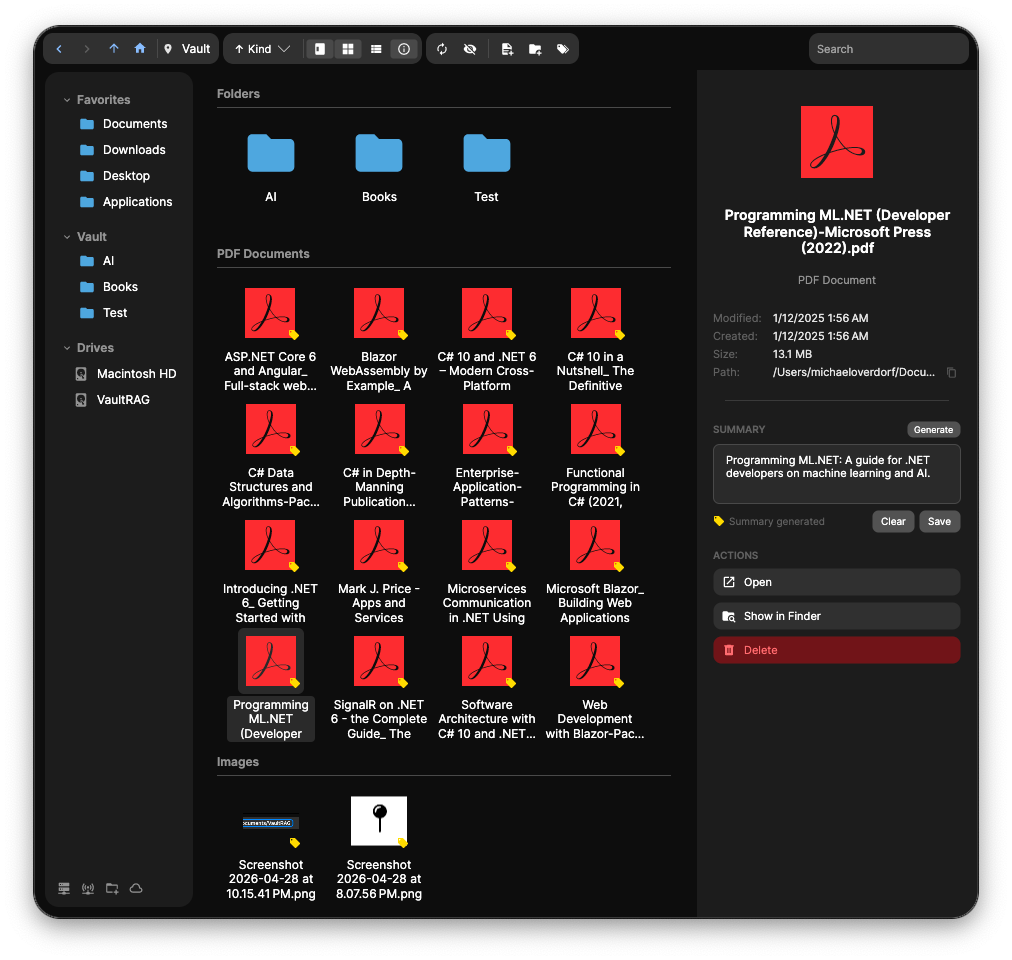Image resolution: width=1012 pixels, height=960 pixels.
Task: Toggle hidden files visibility
Action: (470, 49)
